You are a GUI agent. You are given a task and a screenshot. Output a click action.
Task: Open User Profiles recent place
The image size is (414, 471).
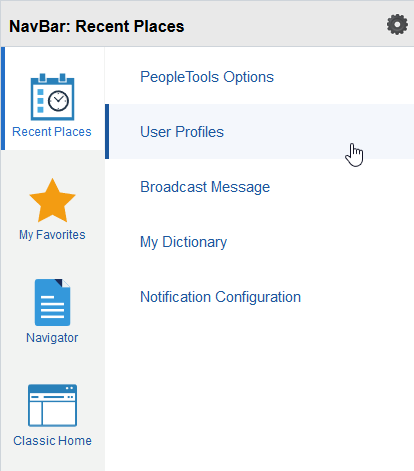(x=260, y=132)
